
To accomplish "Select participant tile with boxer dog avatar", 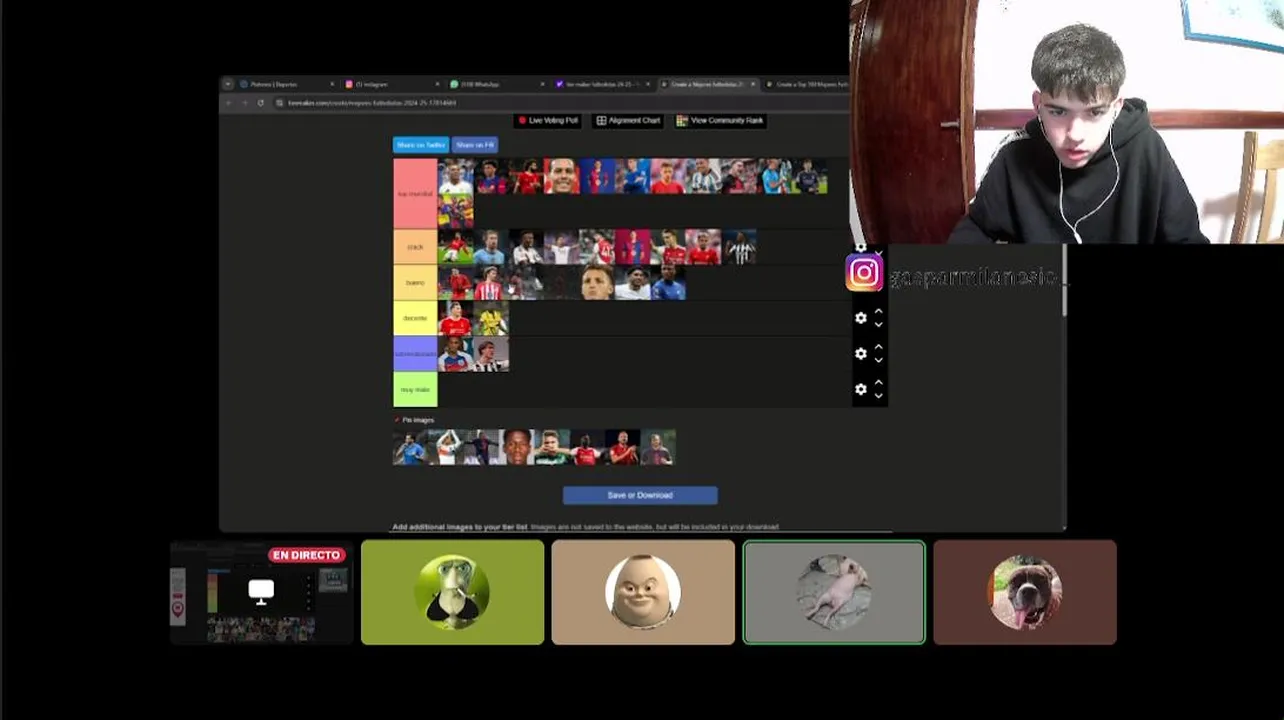I will (x=1025, y=592).
